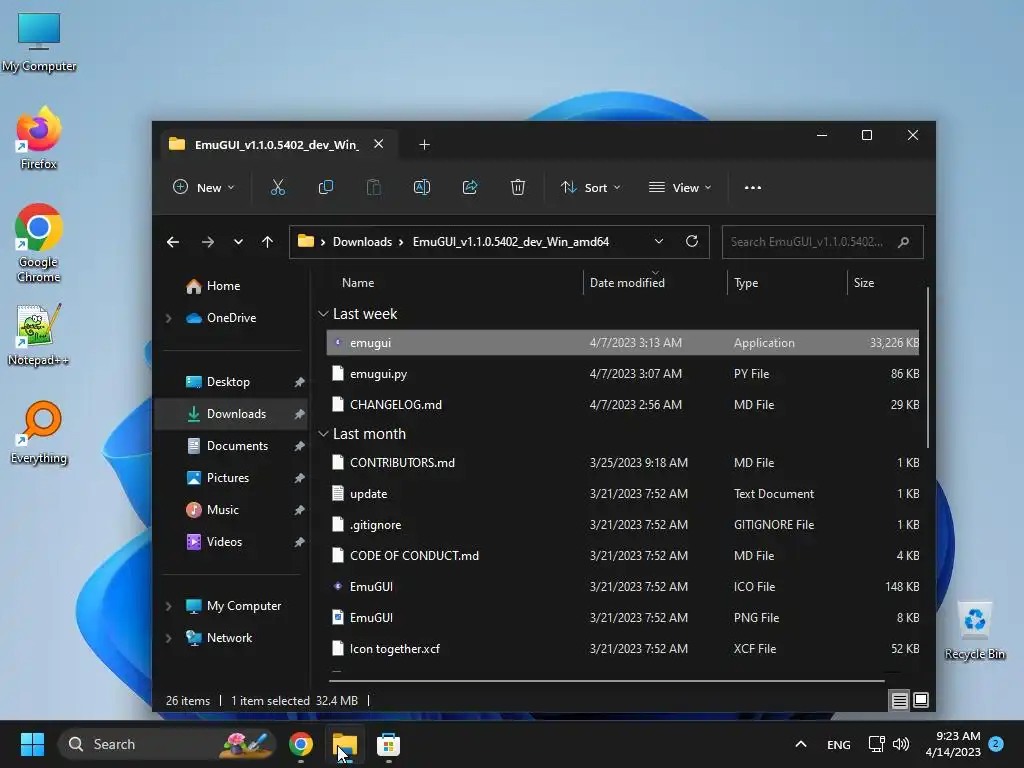The height and width of the screenshot is (768, 1024).
Task: Click the Cut scissors icon
Action: coord(278,187)
